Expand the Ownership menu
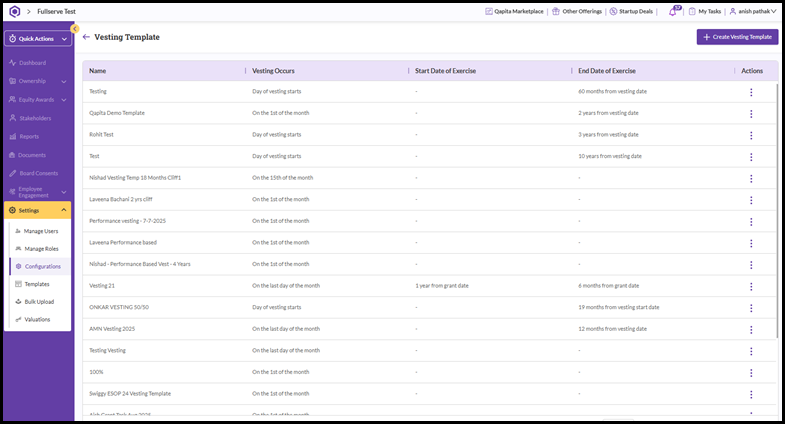The image size is (785, 424). pos(38,81)
